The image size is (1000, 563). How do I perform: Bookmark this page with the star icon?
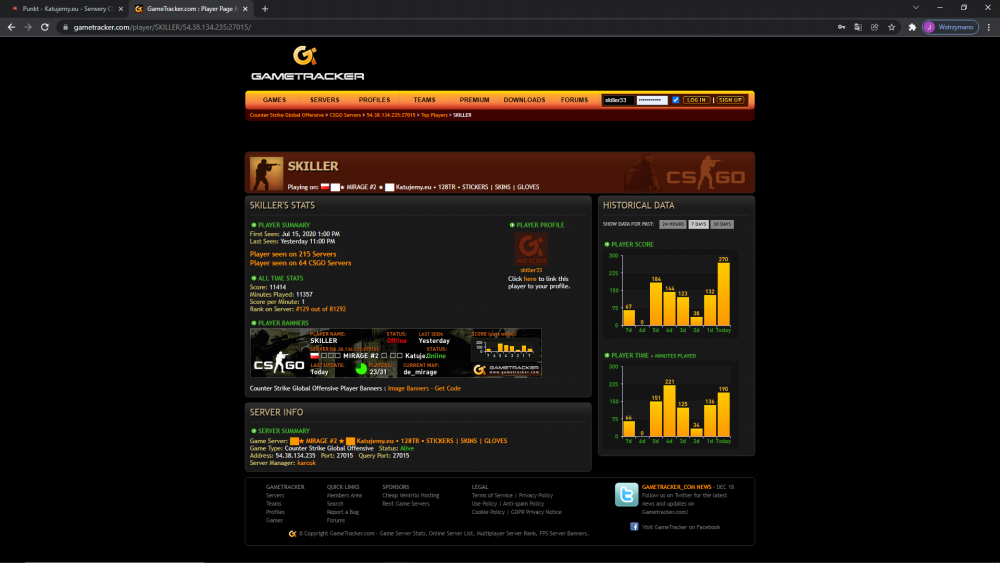click(892, 27)
